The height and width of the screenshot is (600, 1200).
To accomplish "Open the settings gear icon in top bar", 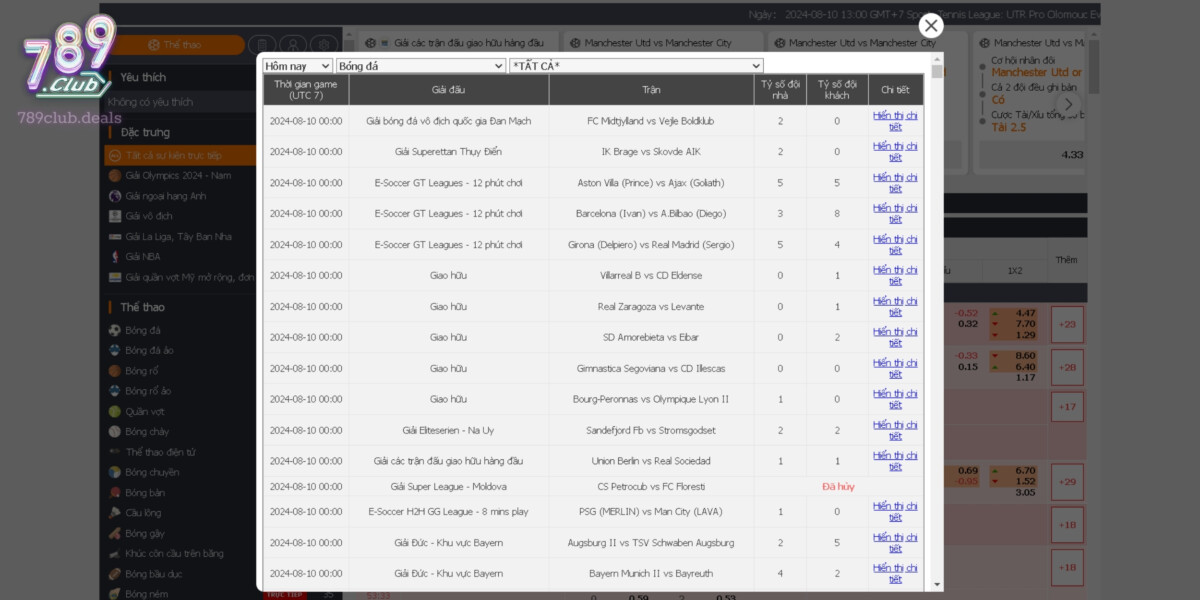I will [324, 45].
